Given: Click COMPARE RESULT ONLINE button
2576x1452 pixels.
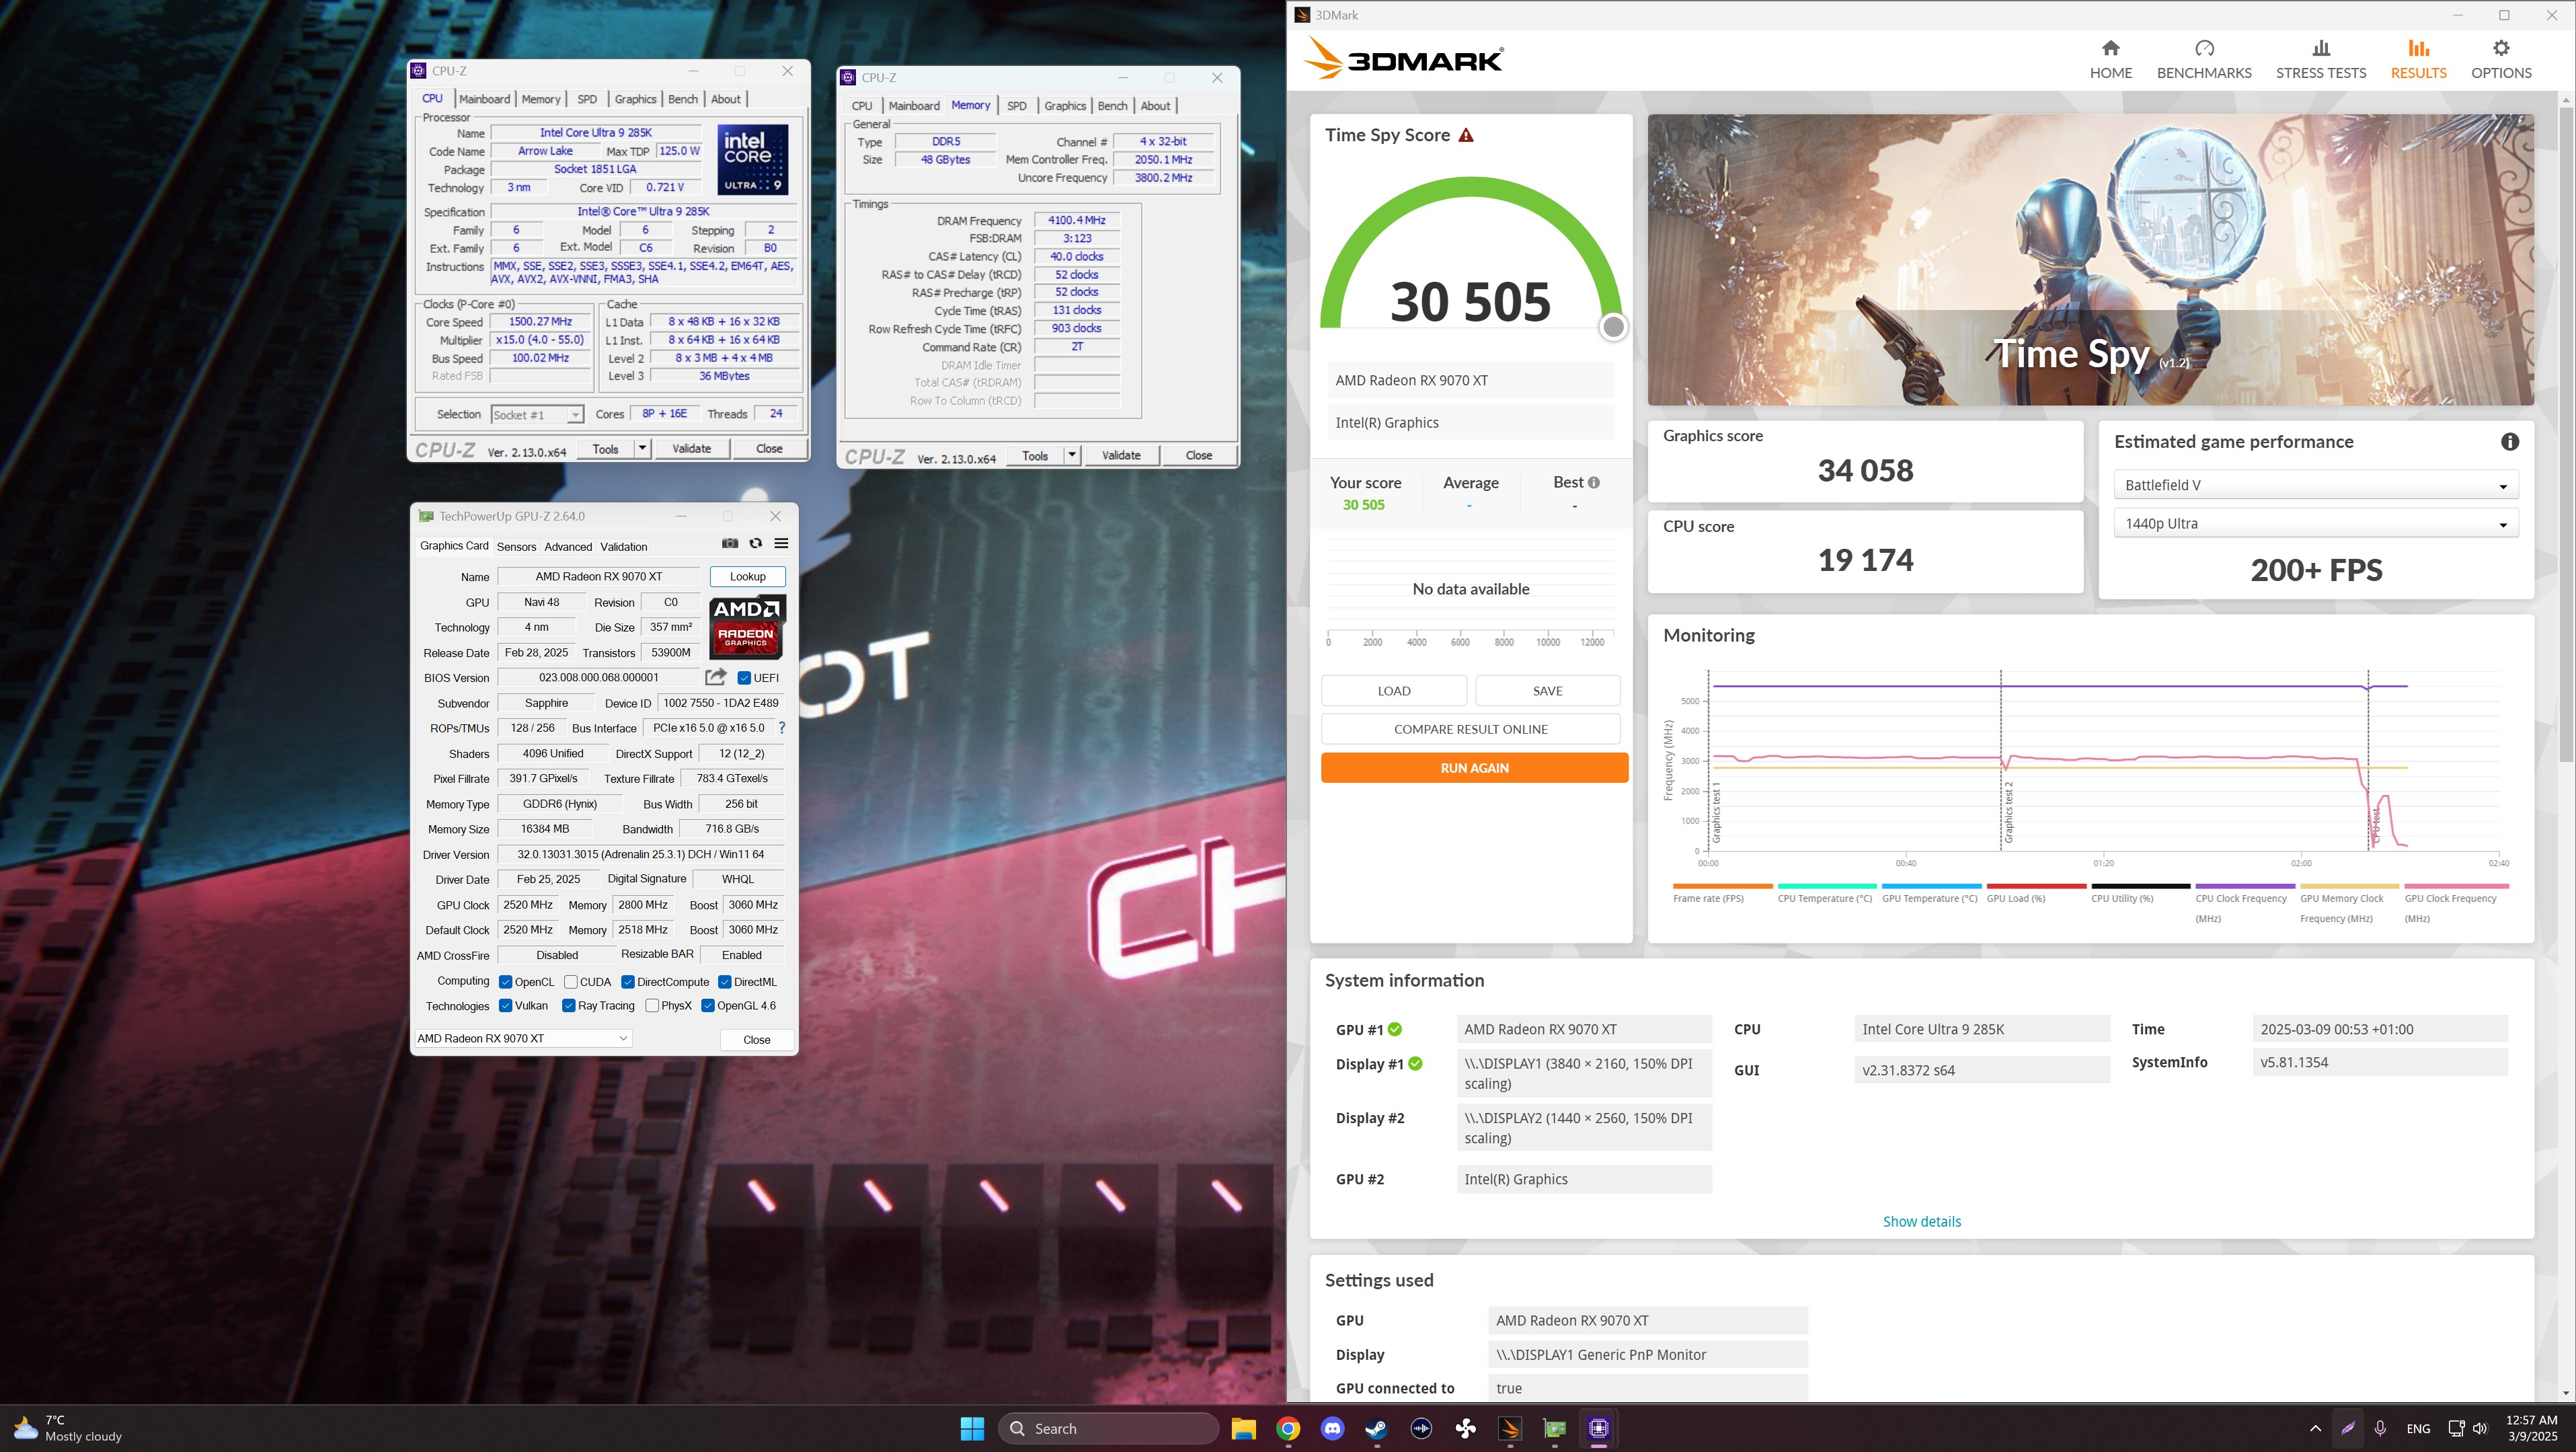Looking at the screenshot, I should point(1470,729).
